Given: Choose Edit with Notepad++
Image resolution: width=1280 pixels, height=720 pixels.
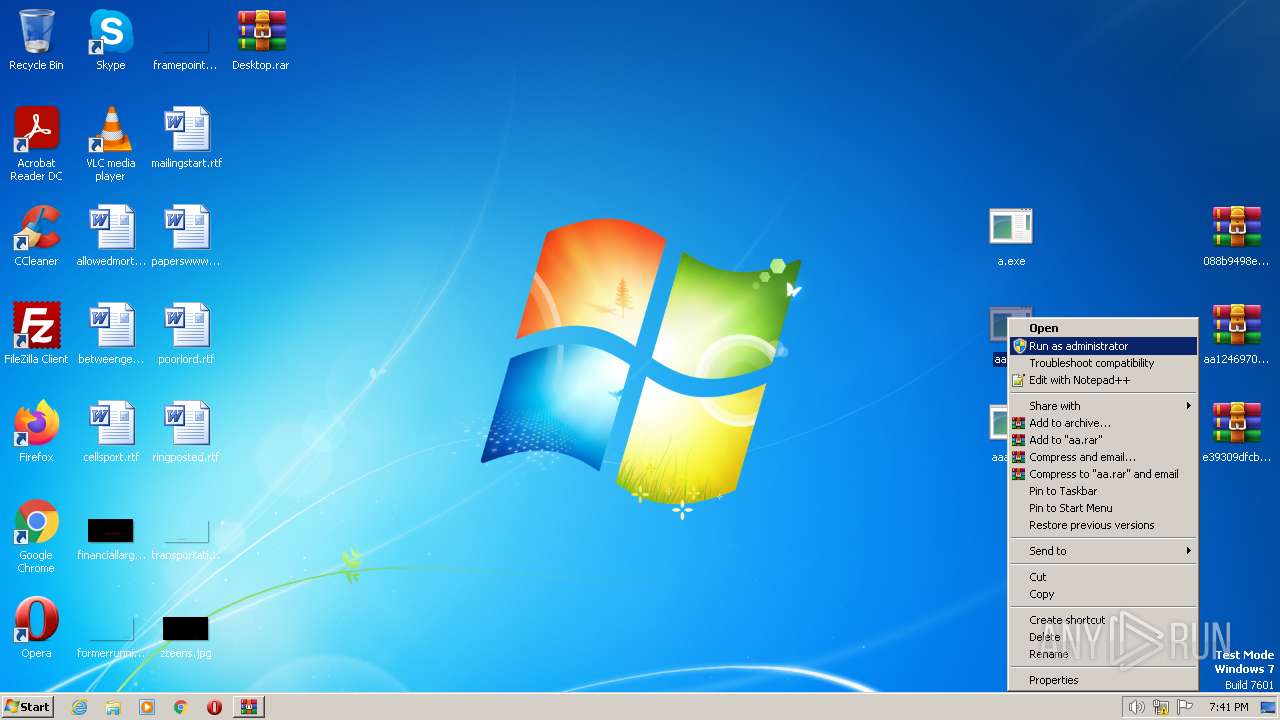Looking at the screenshot, I should pyautogui.click(x=1102, y=380).
